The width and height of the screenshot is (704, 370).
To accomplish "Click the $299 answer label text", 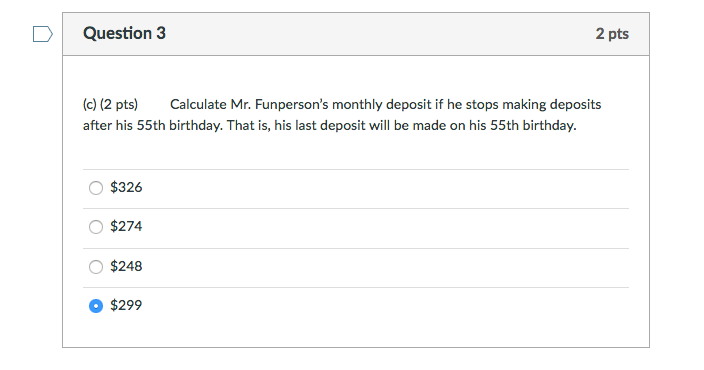I will 126,305.
